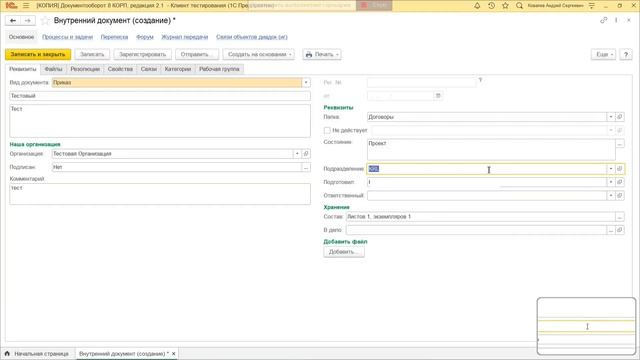Open Подготовил field record icon
Screen dimensions: 640x360
[620, 182]
